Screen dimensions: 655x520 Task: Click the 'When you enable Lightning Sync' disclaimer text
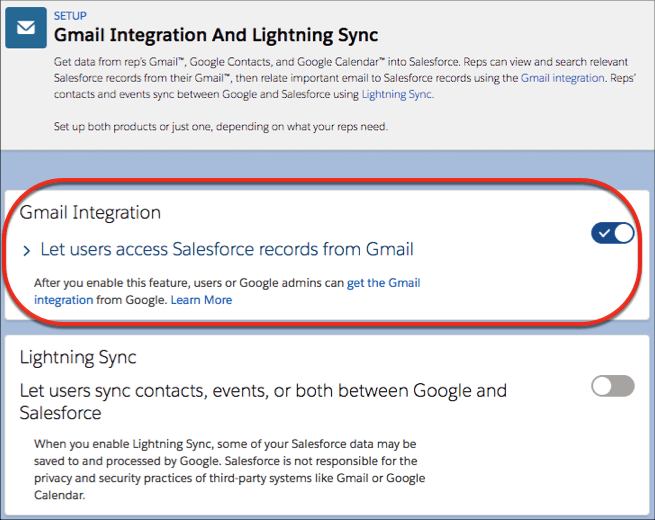click(x=230, y=469)
